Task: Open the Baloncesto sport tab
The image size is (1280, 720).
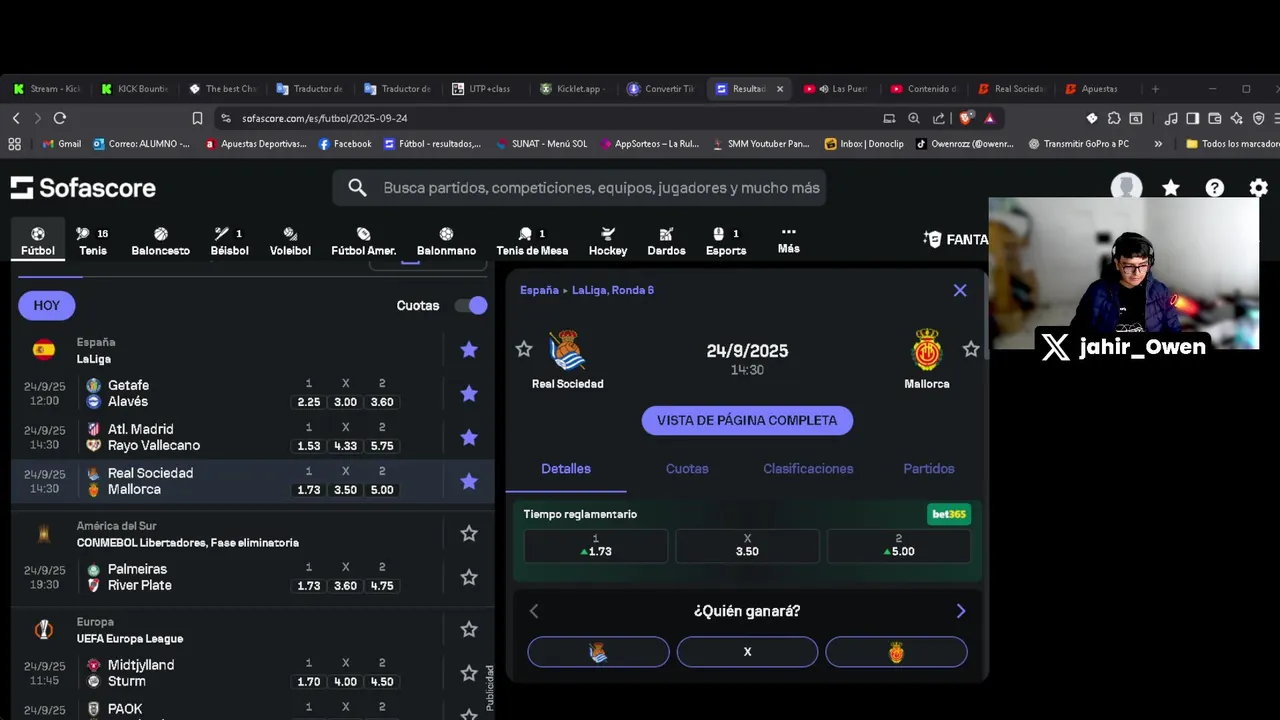Action: pyautogui.click(x=160, y=241)
